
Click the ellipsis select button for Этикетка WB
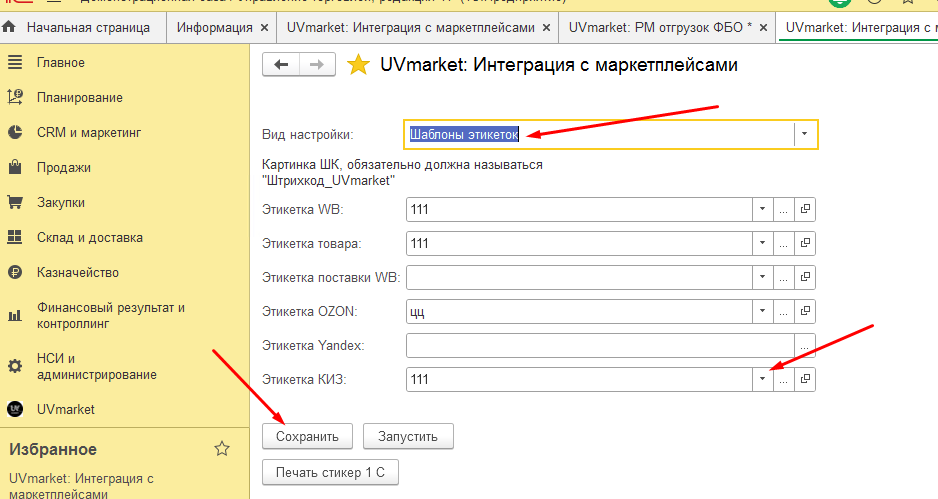[x=784, y=209]
